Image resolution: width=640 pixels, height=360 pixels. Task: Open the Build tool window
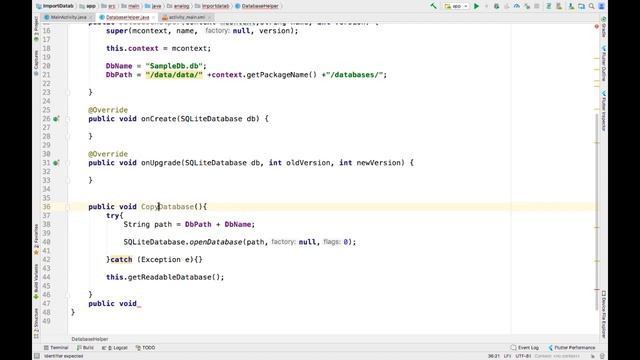85,348
